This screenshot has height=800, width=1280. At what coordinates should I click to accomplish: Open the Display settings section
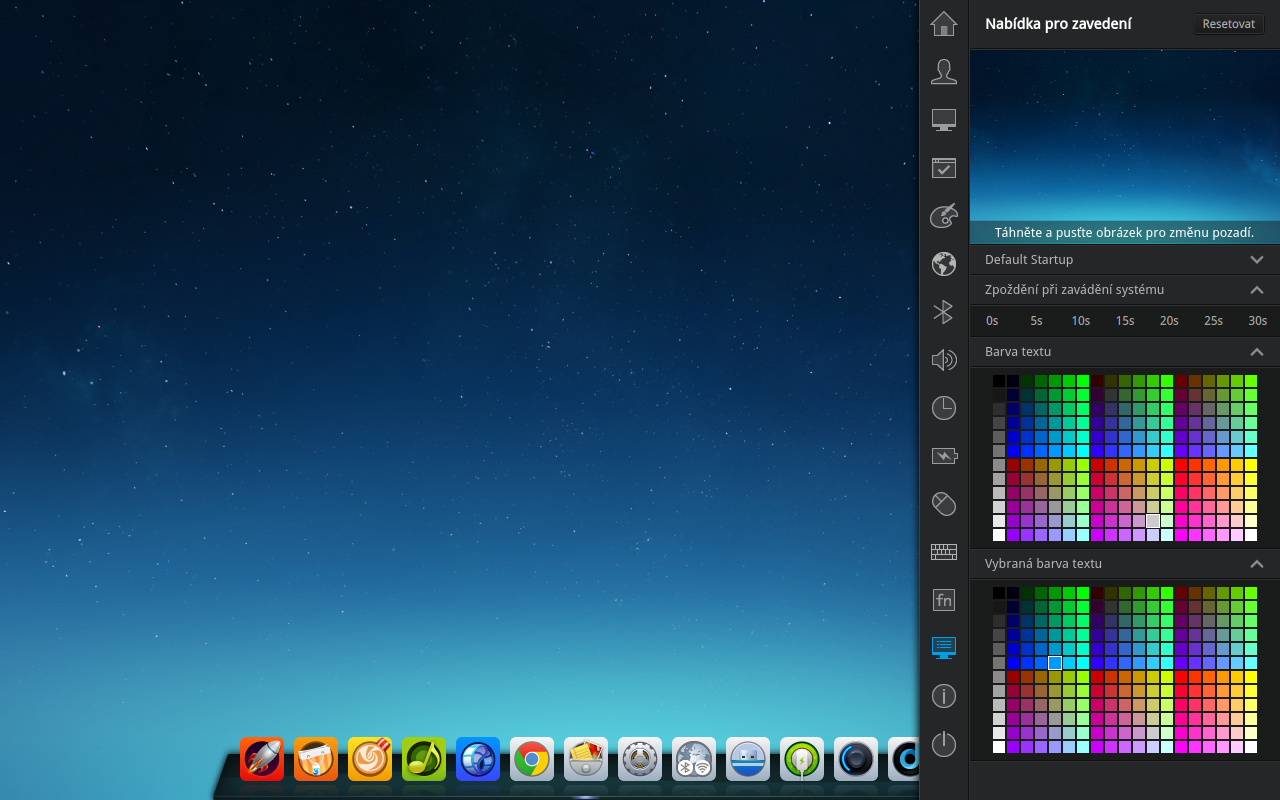(943, 119)
